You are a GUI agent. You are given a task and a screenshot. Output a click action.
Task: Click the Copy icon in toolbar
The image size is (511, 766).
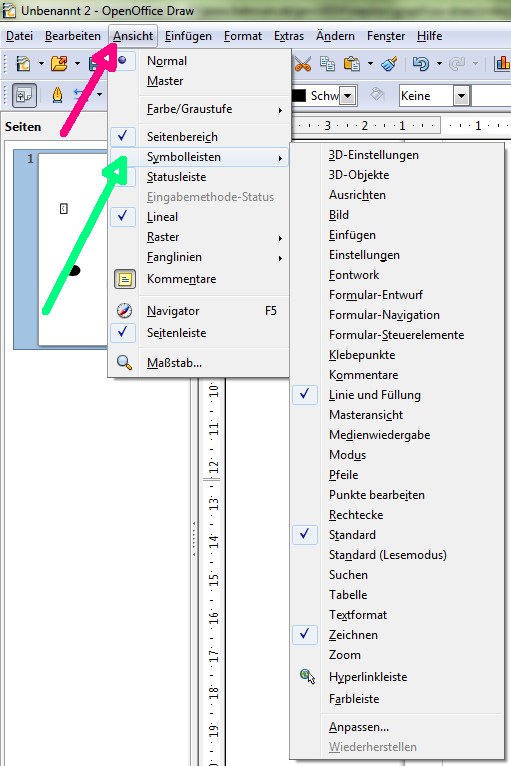pyautogui.click(x=327, y=64)
